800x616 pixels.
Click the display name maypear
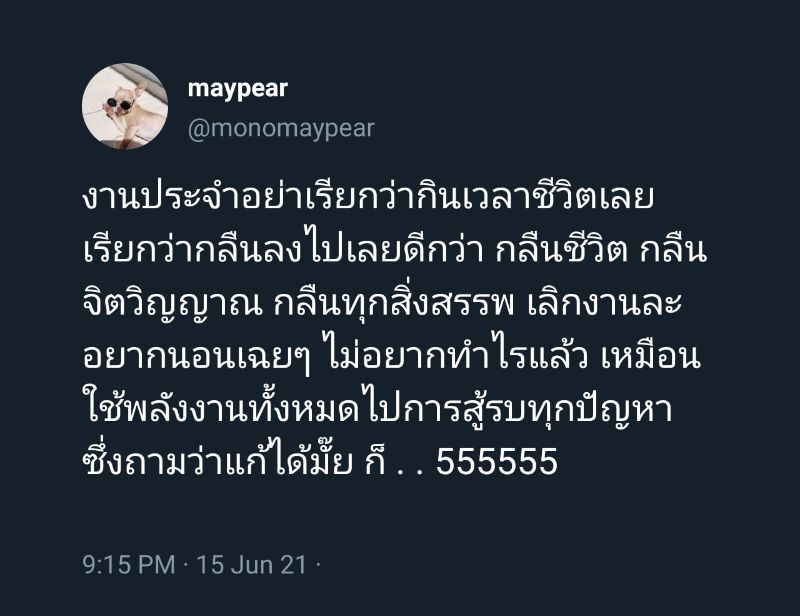coord(238,89)
